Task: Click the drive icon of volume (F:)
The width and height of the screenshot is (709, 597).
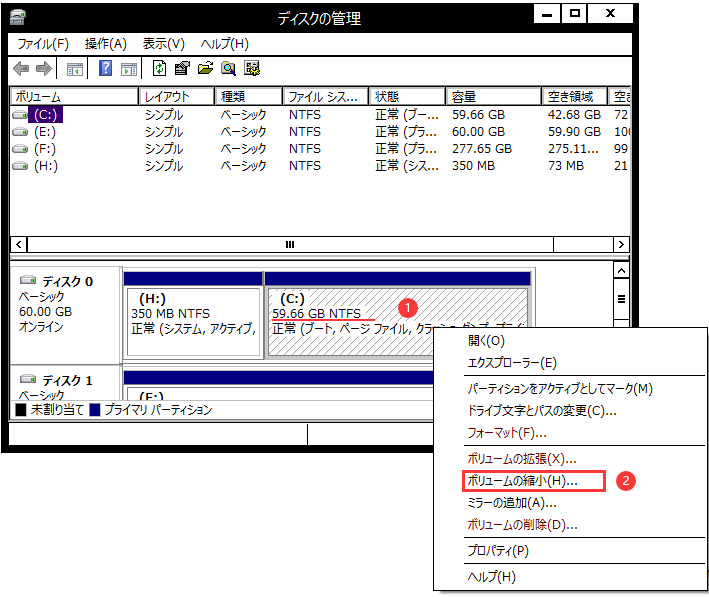Action: (x=20, y=149)
